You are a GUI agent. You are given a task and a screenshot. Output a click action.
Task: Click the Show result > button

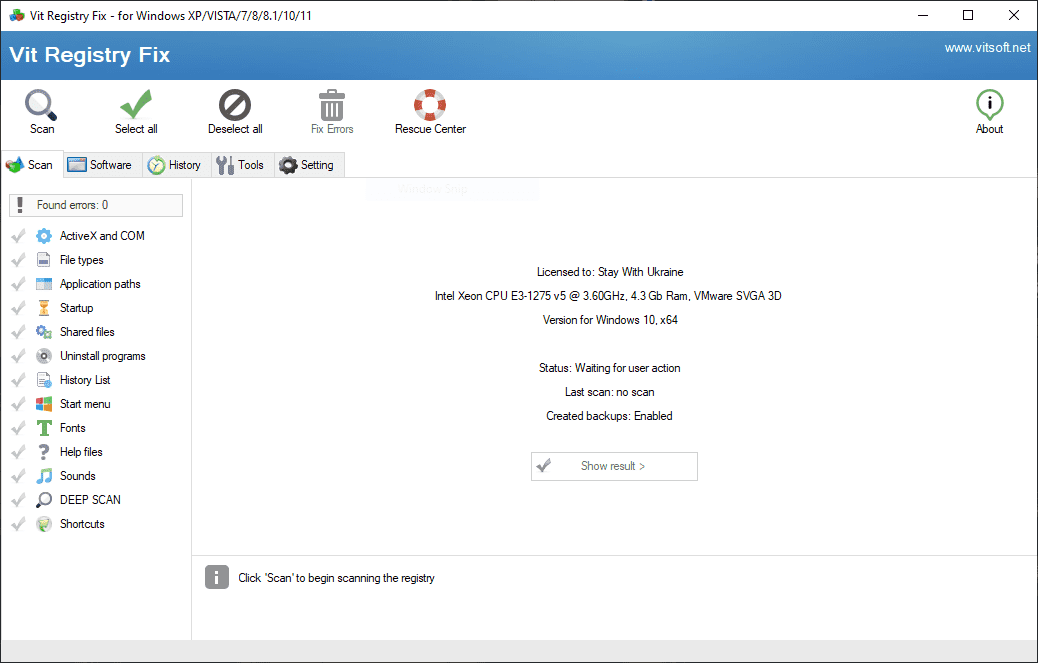[x=614, y=466]
